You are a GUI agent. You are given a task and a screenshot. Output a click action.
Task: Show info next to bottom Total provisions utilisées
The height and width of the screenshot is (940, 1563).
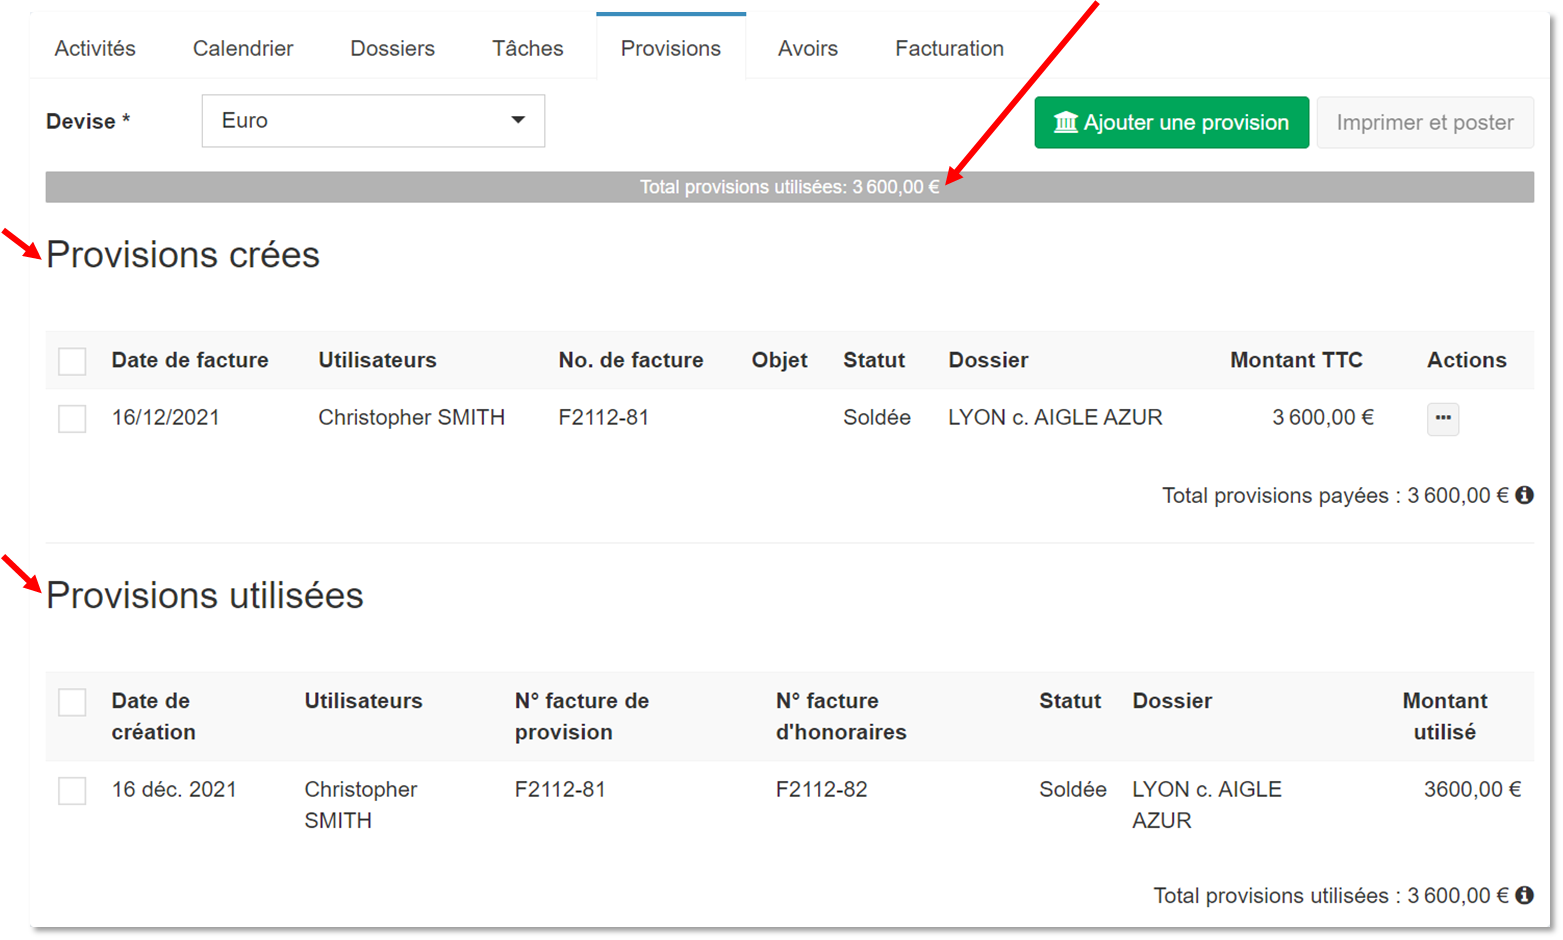[x=1525, y=895]
